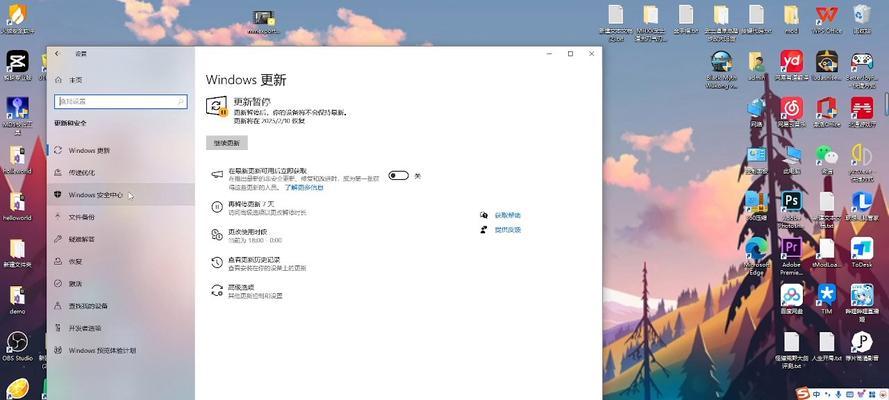Open Recovery (恢复) in the sidebar

click(x=121, y=261)
